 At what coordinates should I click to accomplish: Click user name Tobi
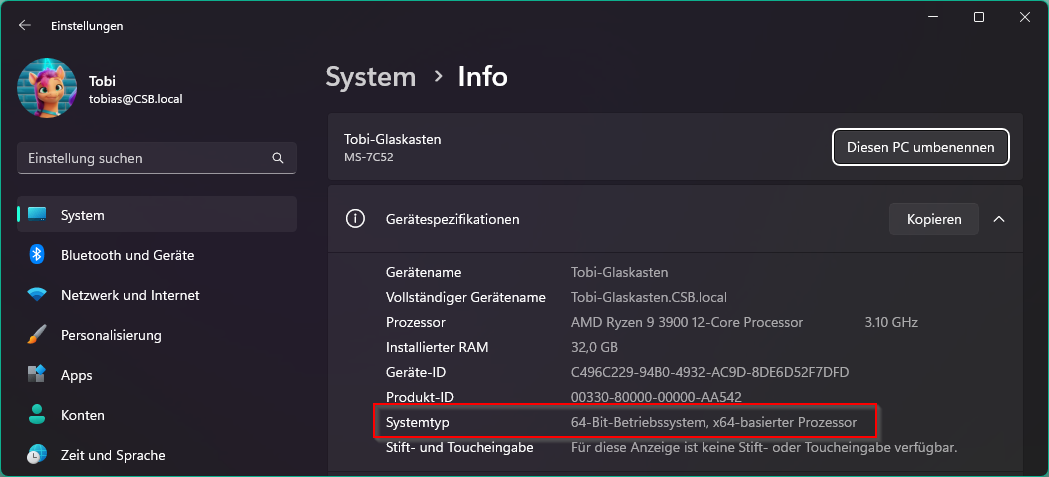click(102, 81)
